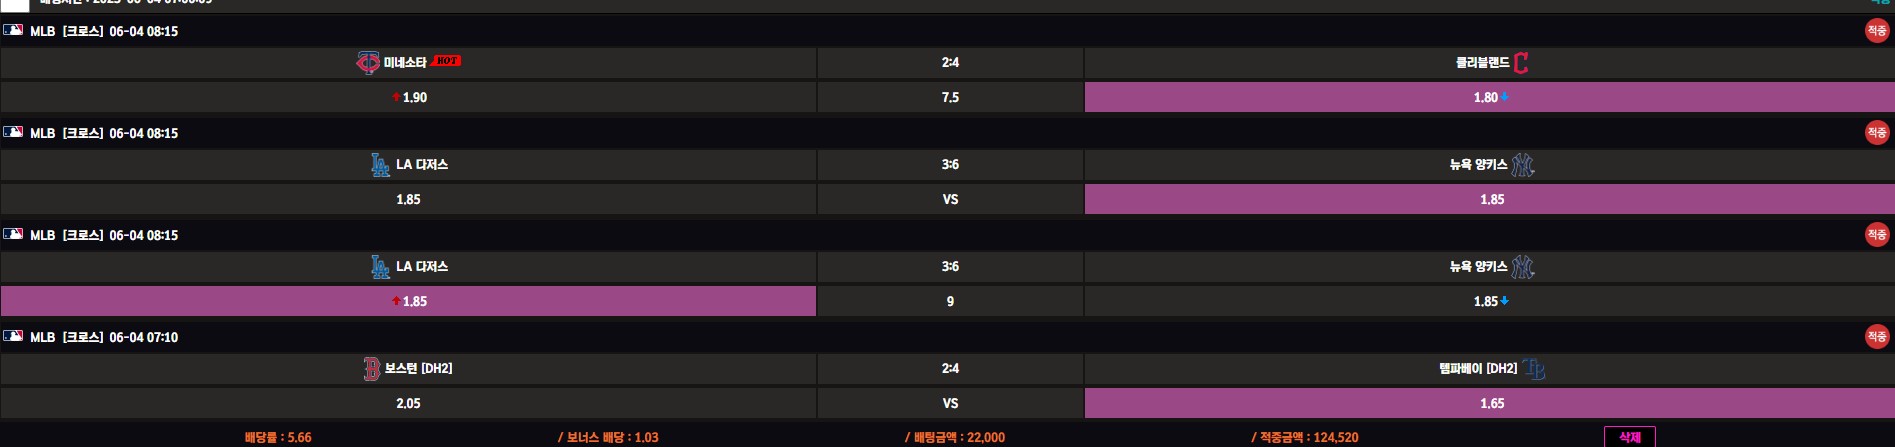Toggle the 탬파베이 1.65 odds selection
This screenshot has height=447, width=1895.
pos(1489,403)
